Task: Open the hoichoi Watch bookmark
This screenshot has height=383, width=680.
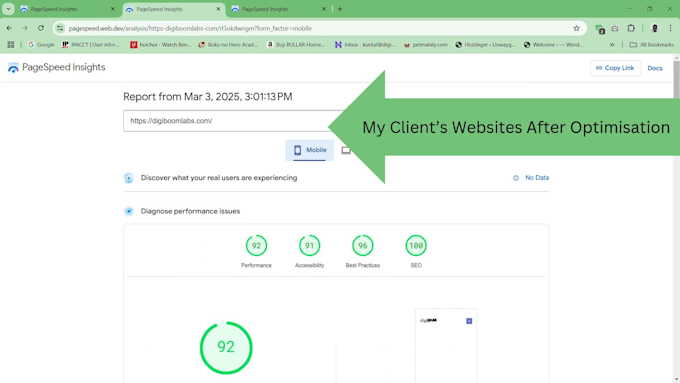Action: (160, 45)
